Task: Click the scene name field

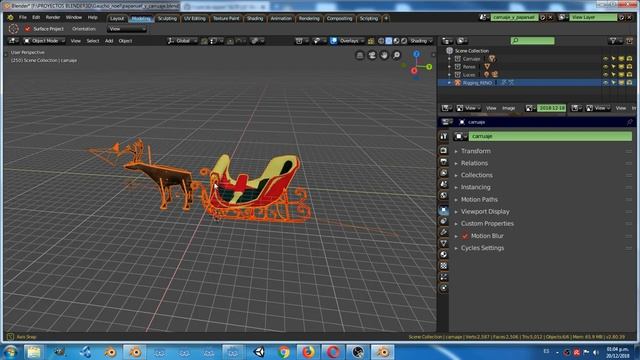Action: click(514, 18)
